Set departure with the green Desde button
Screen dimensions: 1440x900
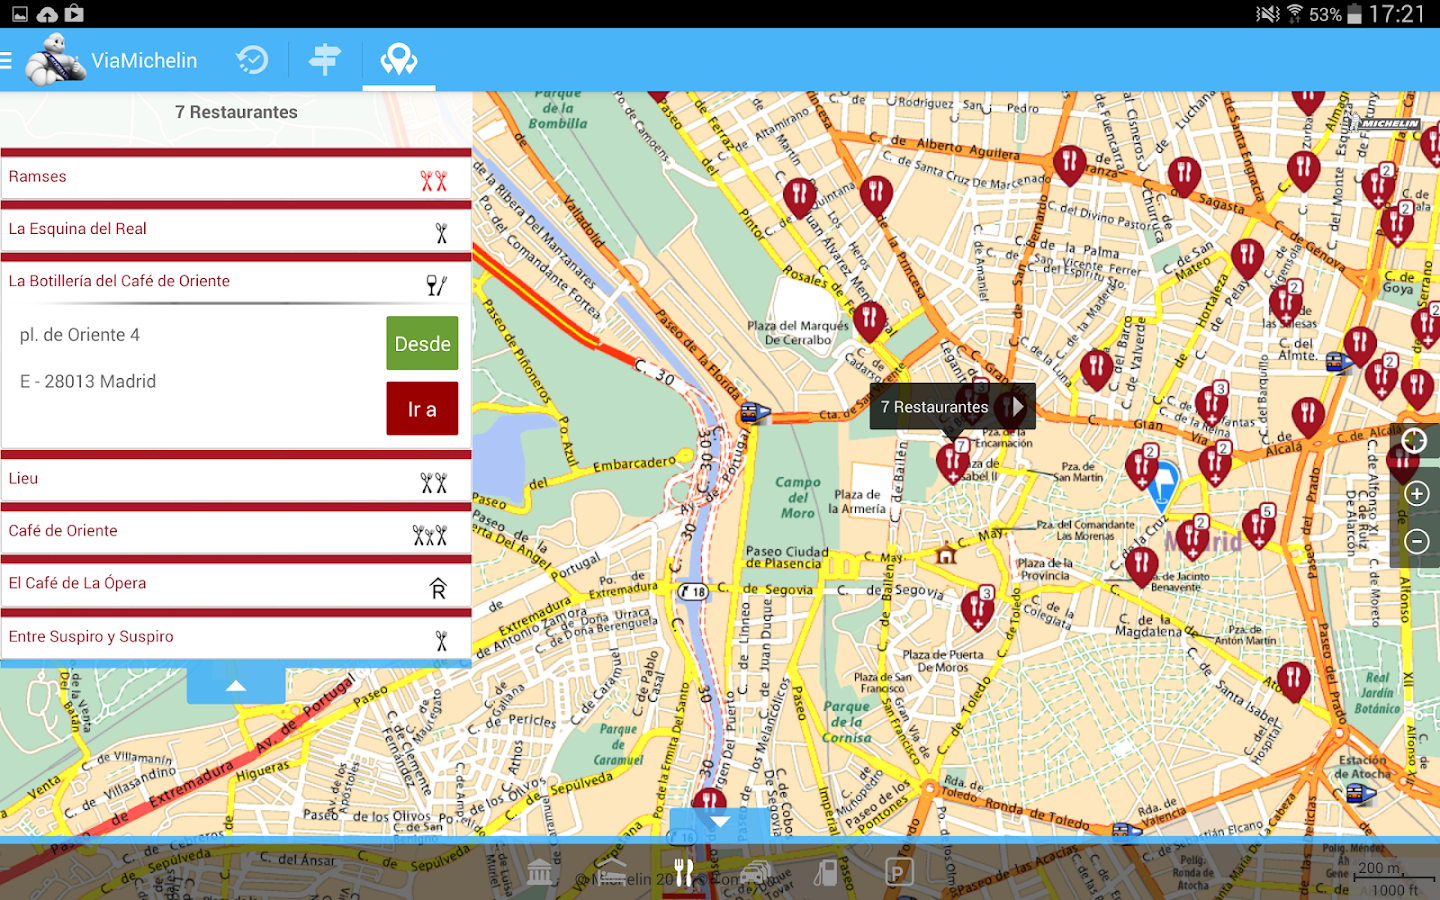pyautogui.click(x=422, y=344)
